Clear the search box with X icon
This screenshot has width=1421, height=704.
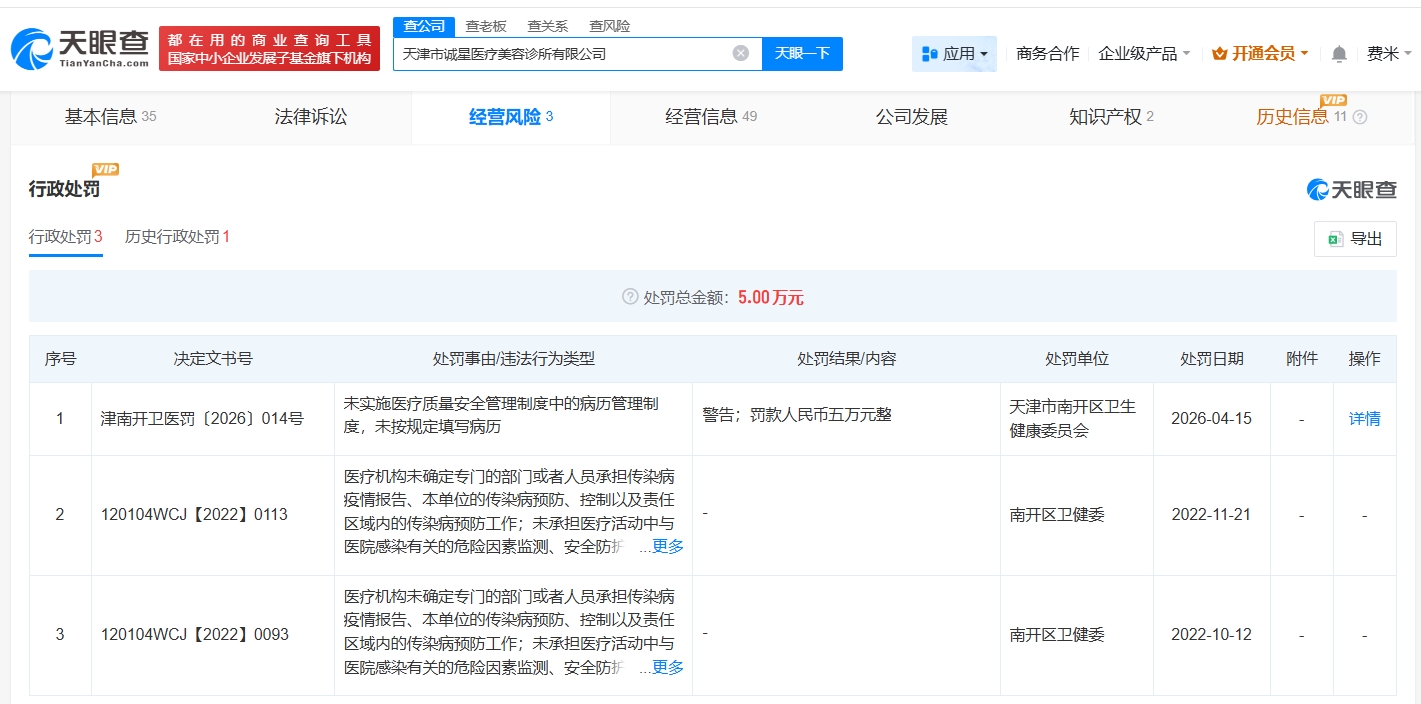click(x=740, y=54)
